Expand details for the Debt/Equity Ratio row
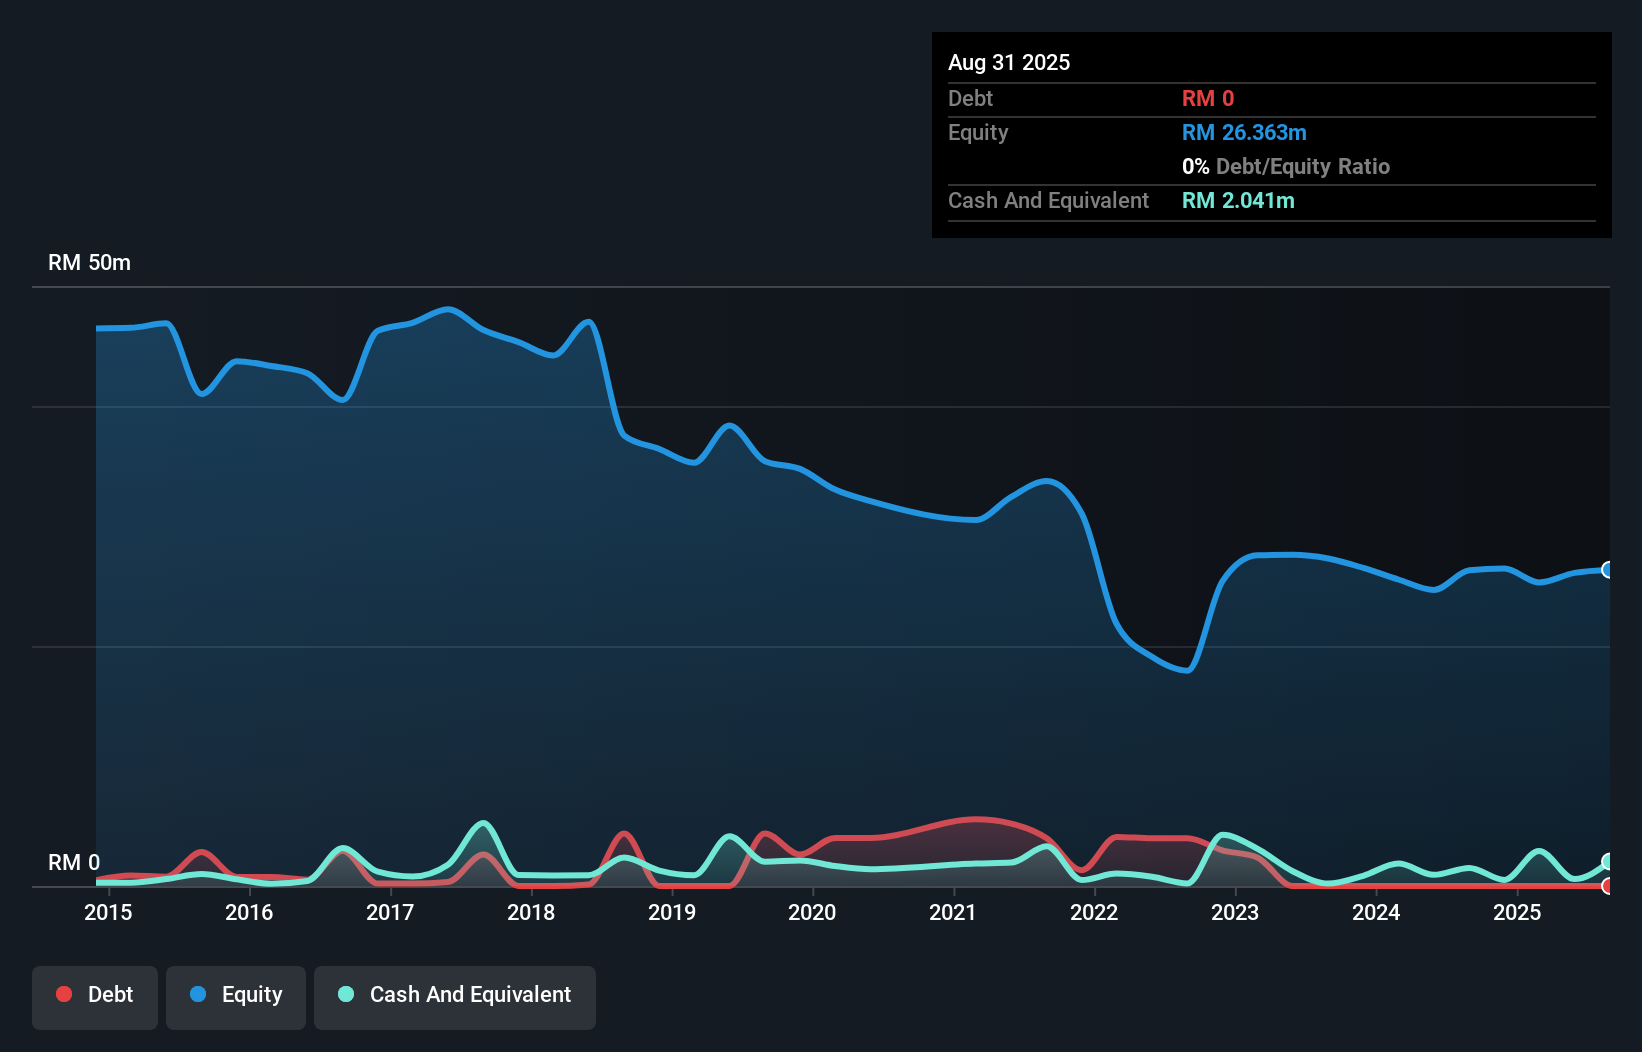The width and height of the screenshot is (1642, 1052). coord(1287,166)
